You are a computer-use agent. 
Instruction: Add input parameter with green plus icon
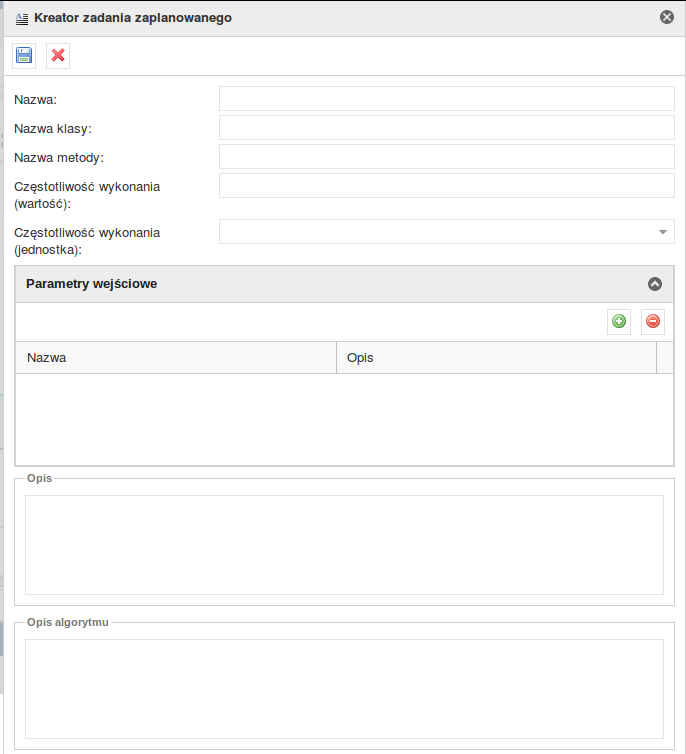[x=619, y=321]
